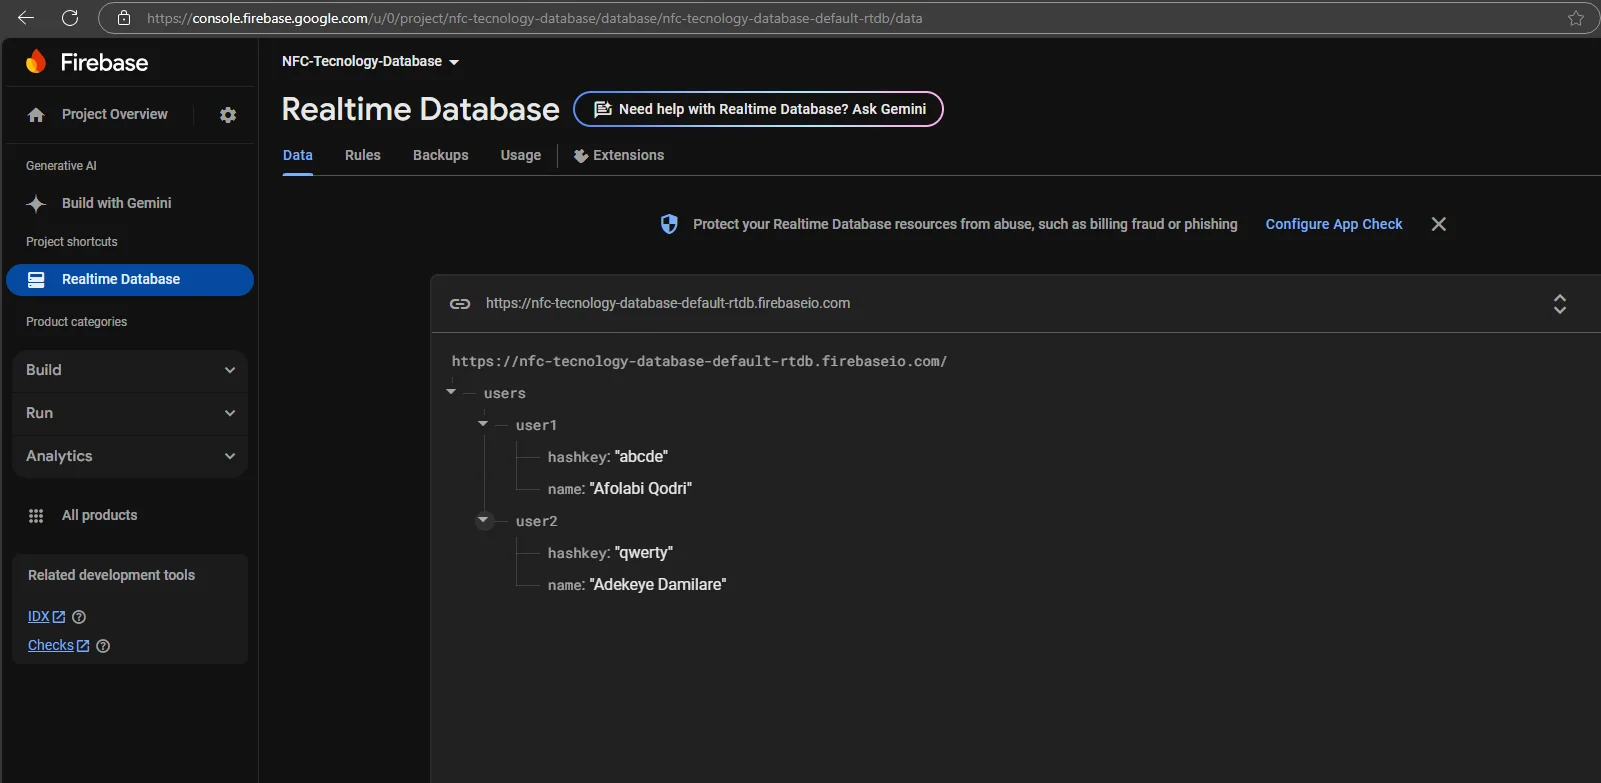This screenshot has width=1601, height=783.
Task: Click Configure App Check
Action: tap(1334, 224)
